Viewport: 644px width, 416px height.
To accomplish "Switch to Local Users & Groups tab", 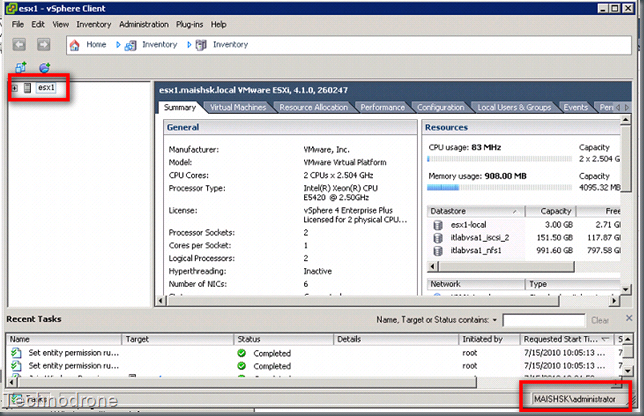I will coord(514,108).
